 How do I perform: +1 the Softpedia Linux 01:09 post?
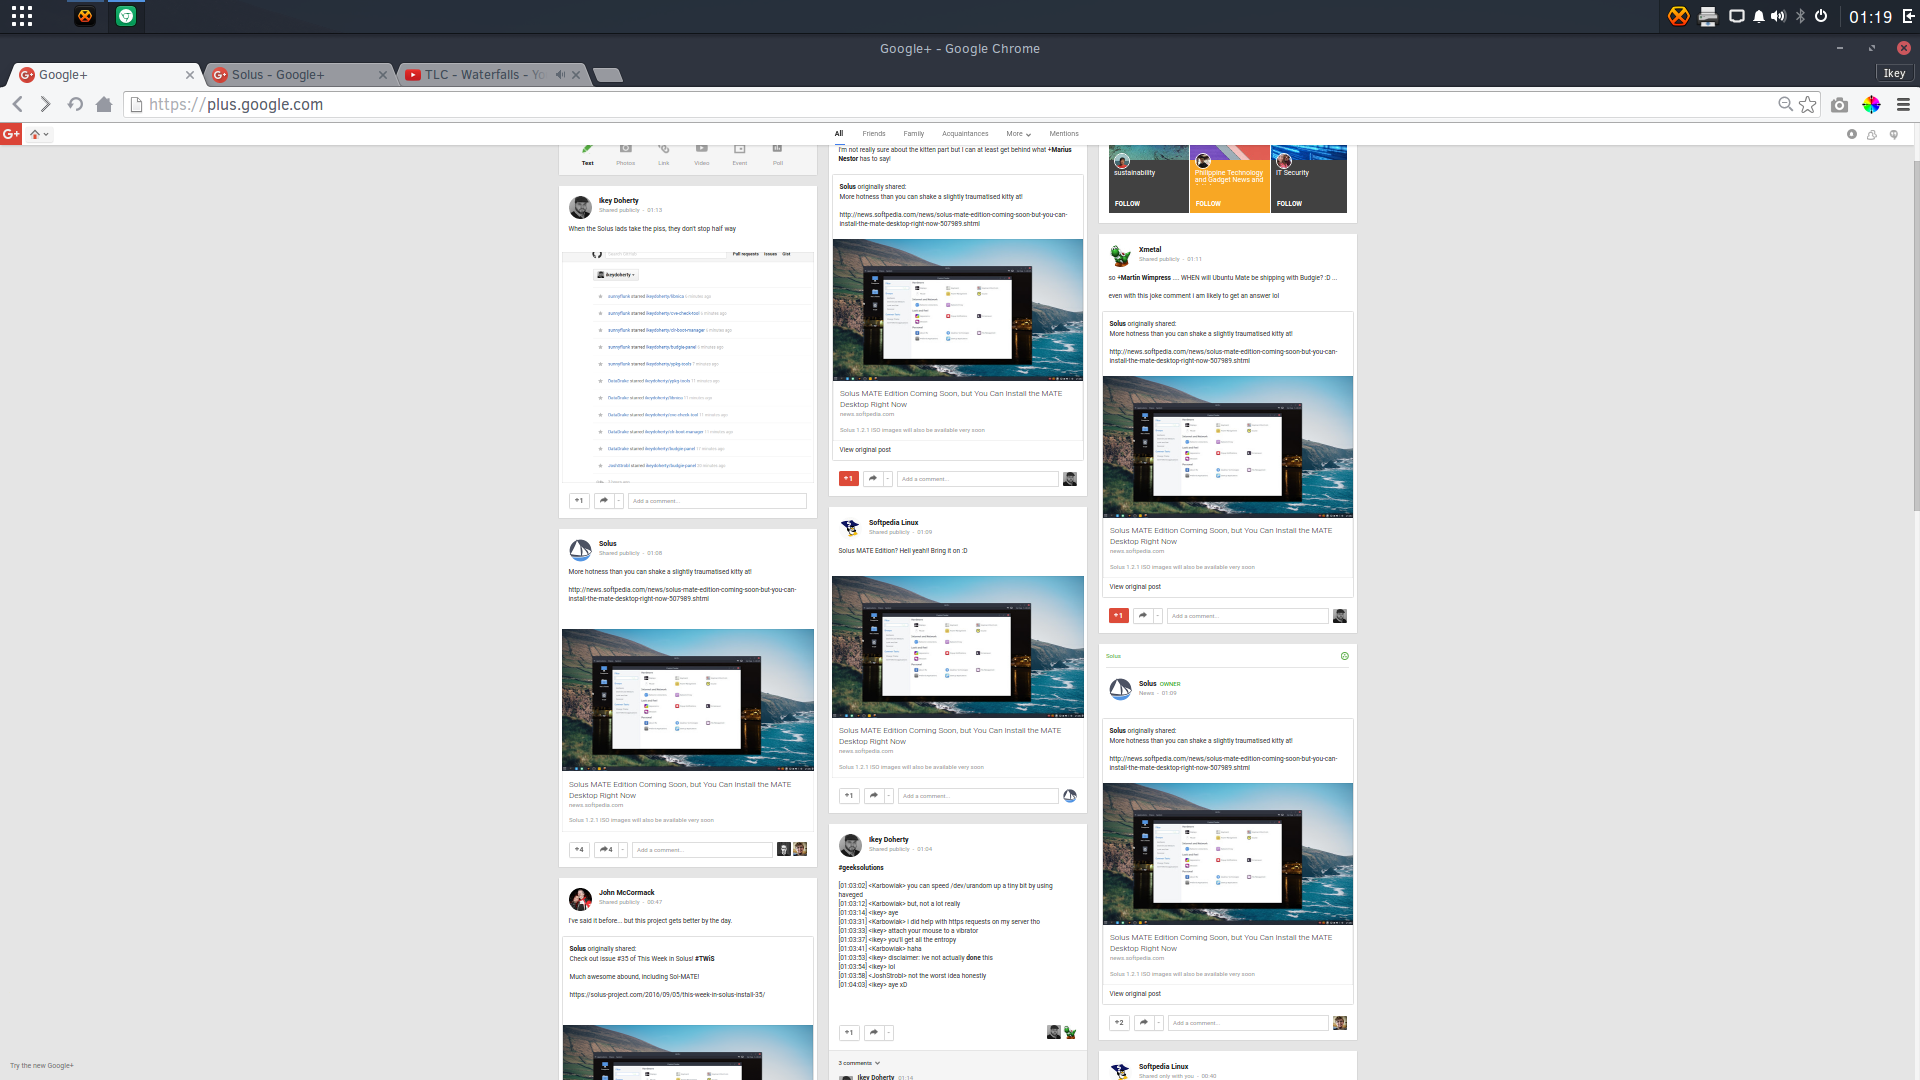click(x=849, y=796)
